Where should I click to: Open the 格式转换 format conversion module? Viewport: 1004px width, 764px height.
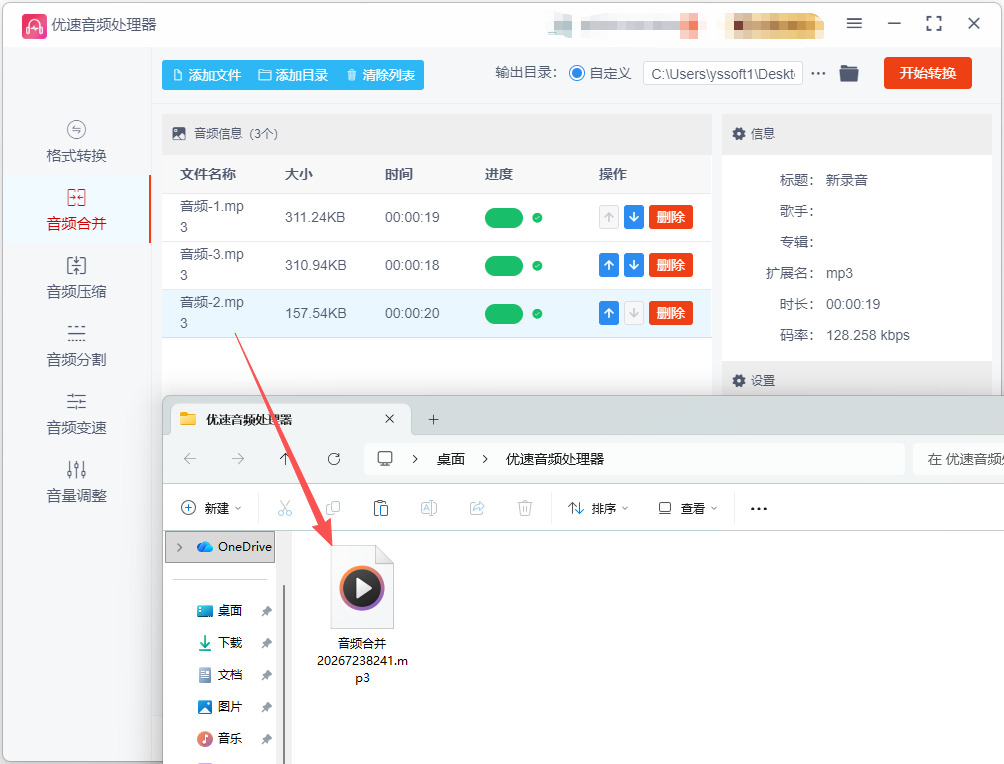[x=76, y=142]
